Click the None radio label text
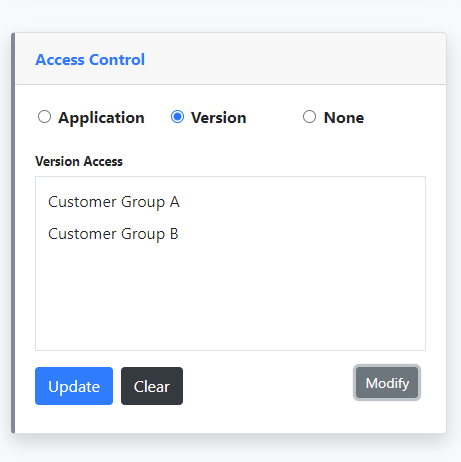Screen dimensions: 461x462 click(344, 118)
